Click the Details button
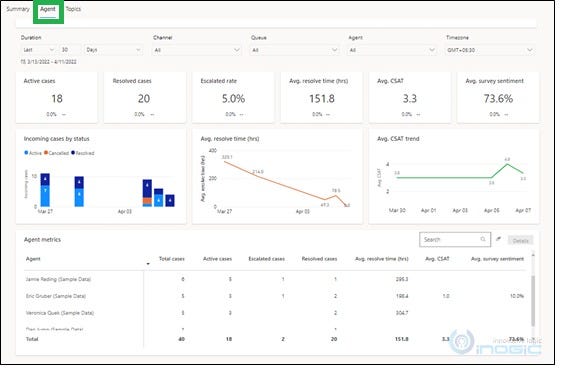This screenshot has width=561, height=373. click(x=521, y=241)
